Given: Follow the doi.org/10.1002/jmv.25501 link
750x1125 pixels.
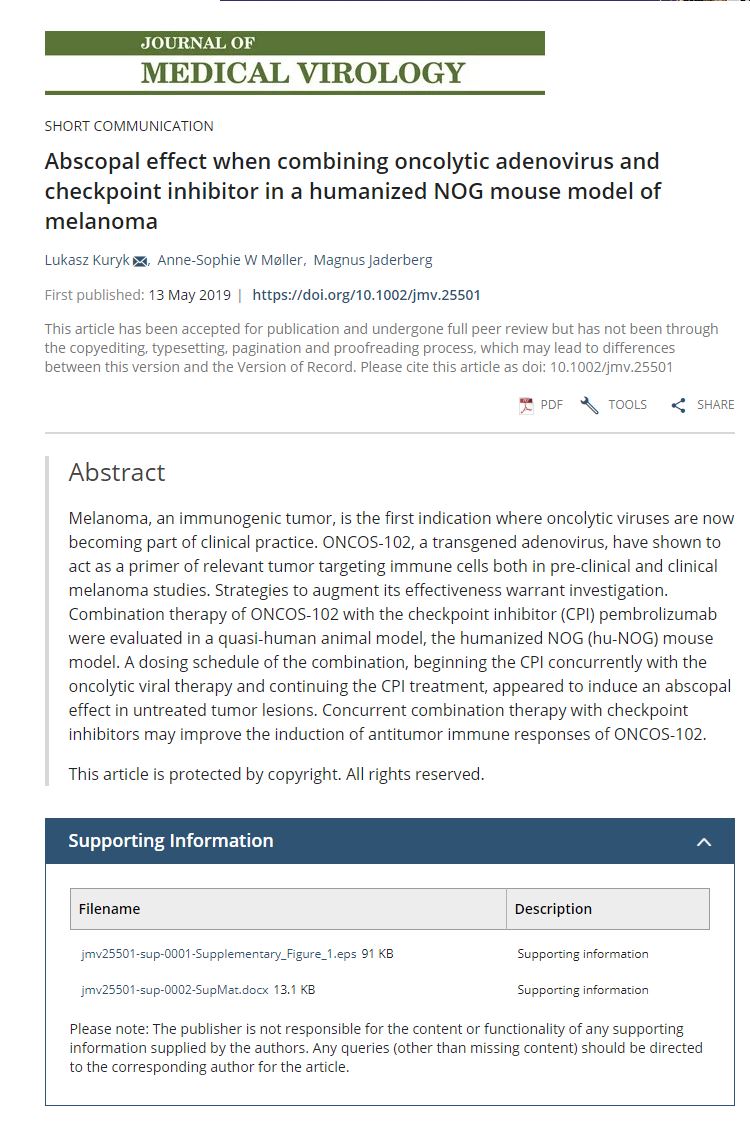Looking at the screenshot, I should click(x=366, y=295).
